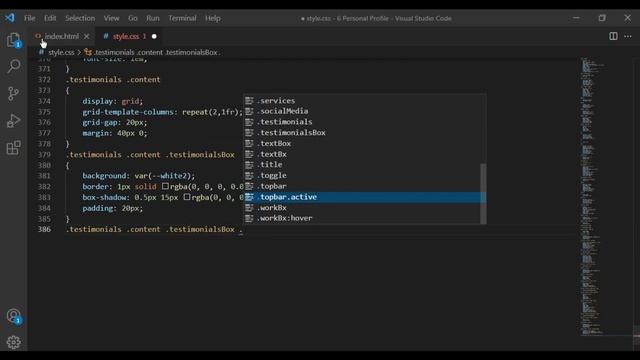Choose the highlighted .topbar.active suggestion
This screenshot has height=360, width=640.
click(x=365, y=197)
